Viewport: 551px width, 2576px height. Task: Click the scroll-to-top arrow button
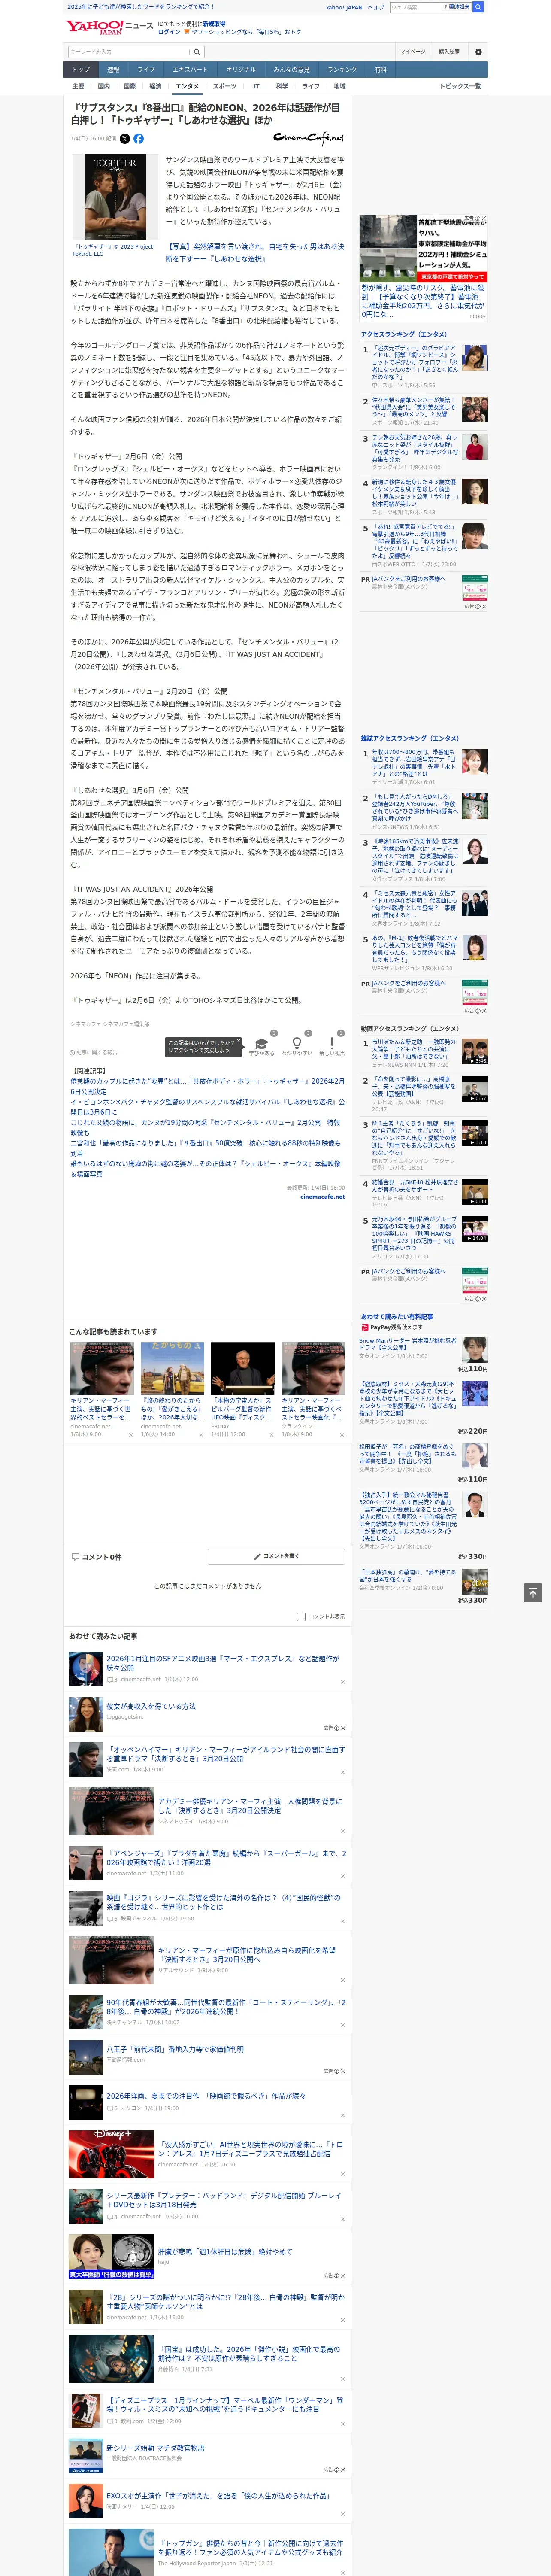[533, 1592]
